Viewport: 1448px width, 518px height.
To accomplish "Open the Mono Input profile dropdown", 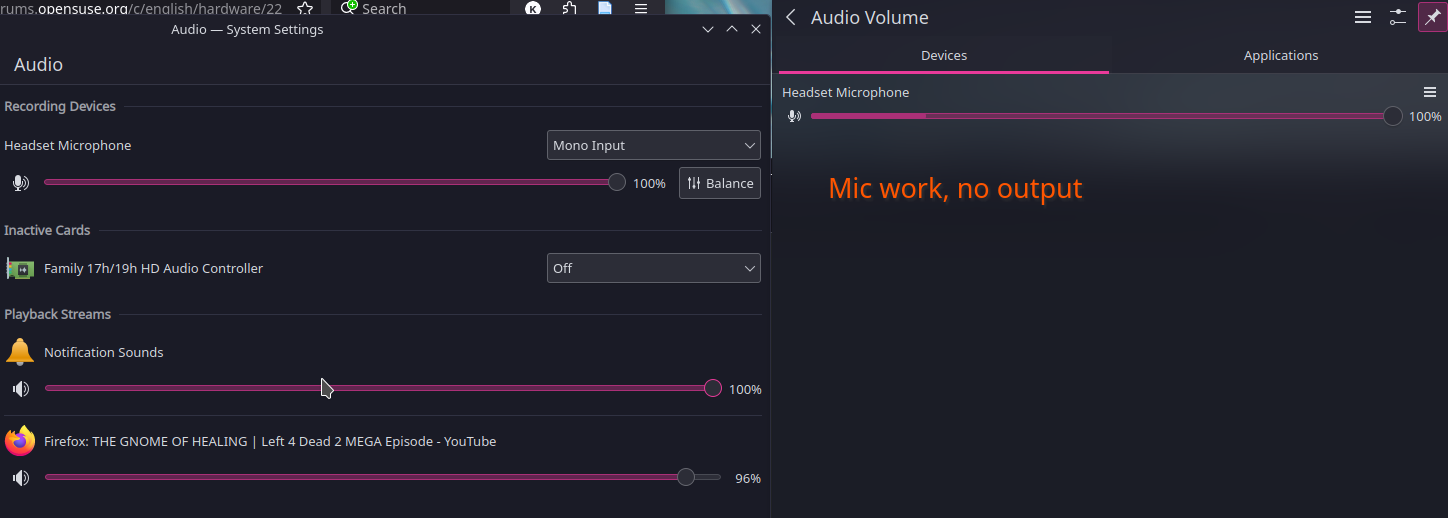I will (653, 145).
